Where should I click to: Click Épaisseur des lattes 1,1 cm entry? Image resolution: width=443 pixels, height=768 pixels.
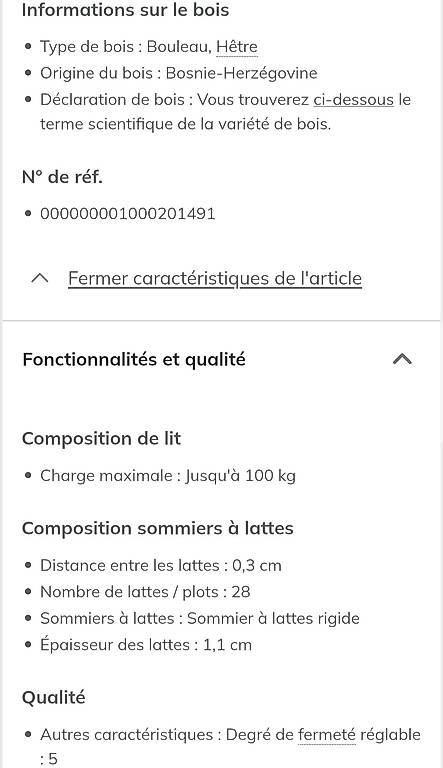point(146,645)
